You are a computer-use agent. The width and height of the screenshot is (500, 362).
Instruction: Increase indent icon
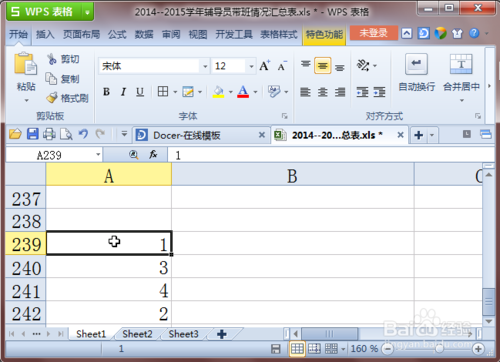(379, 92)
